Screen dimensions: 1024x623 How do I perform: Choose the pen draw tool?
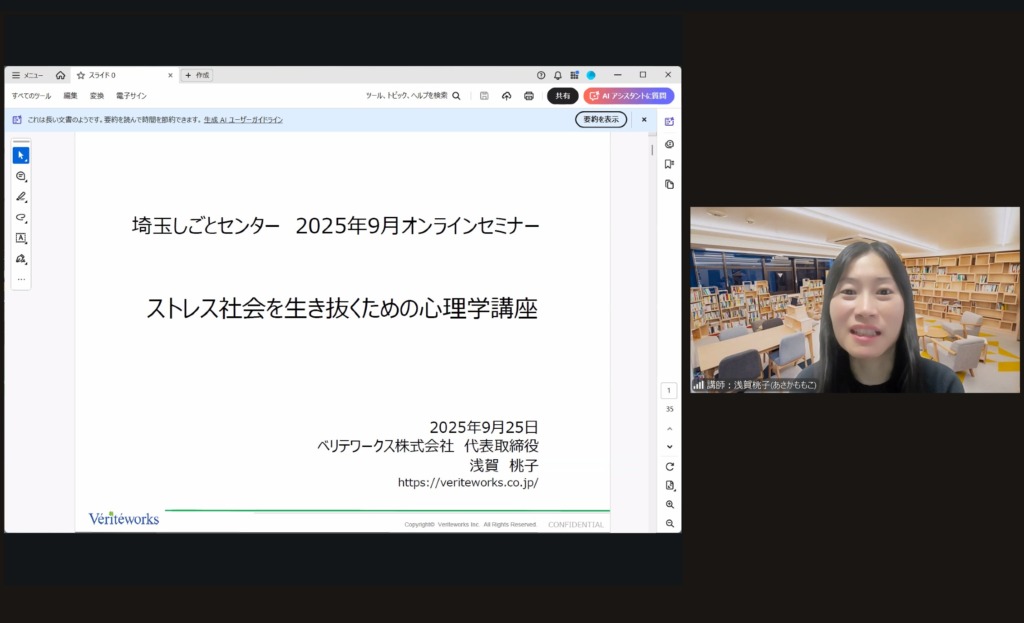pos(20,197)
